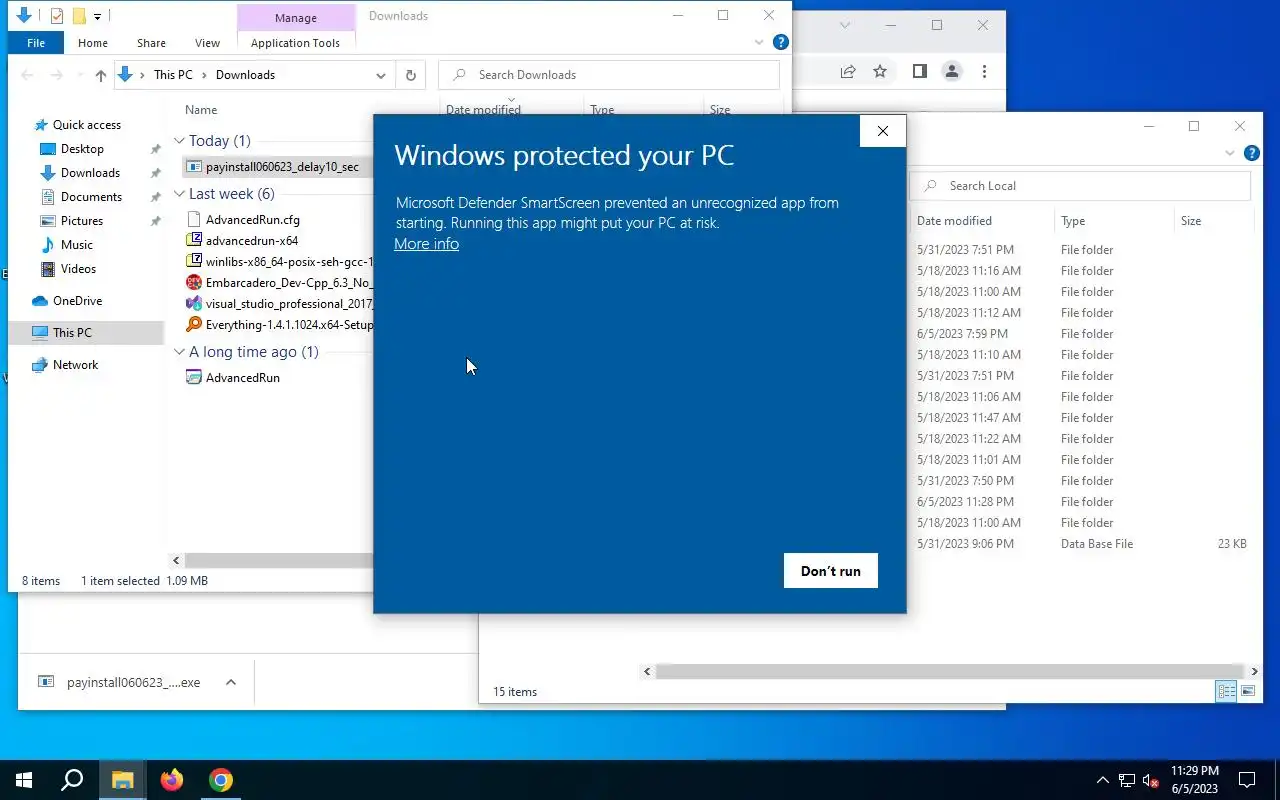Open the File tab in Downloads window

tap(36, 43)
